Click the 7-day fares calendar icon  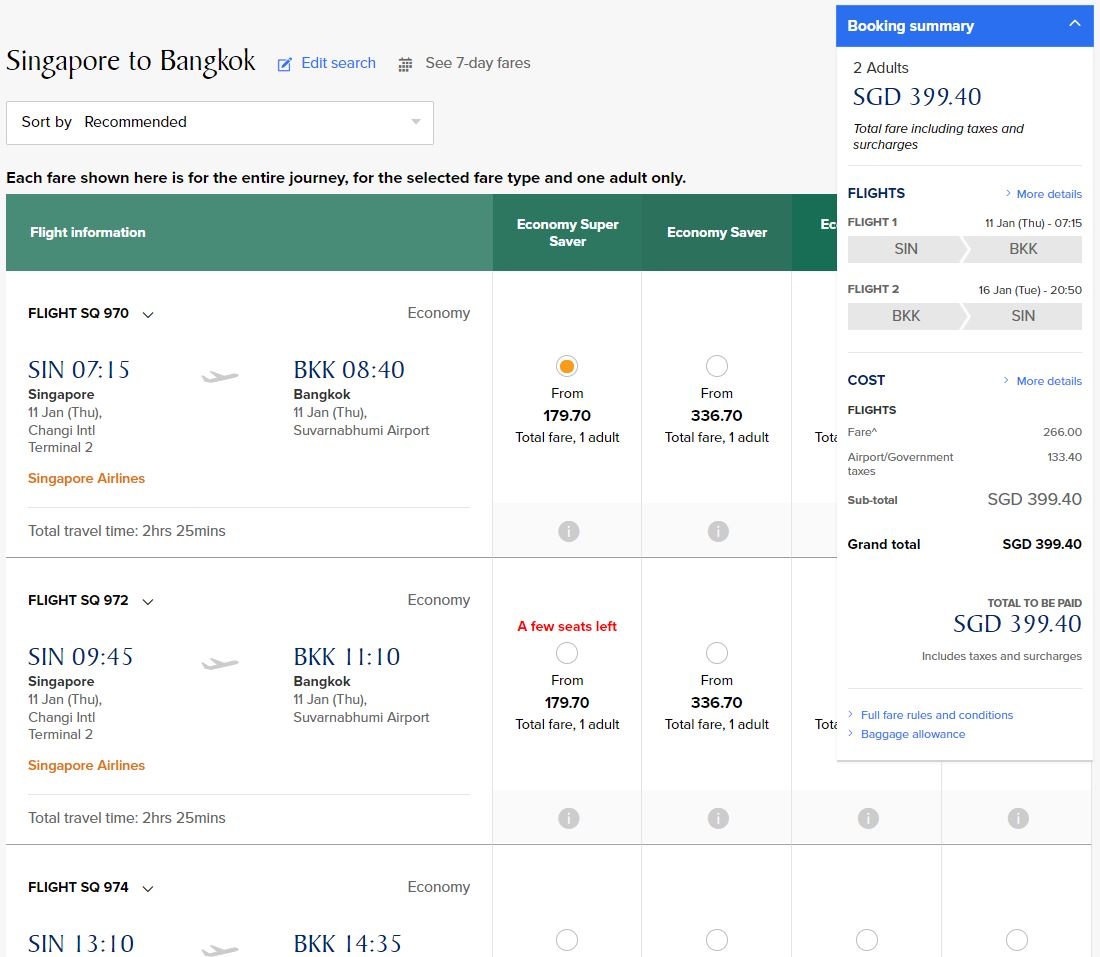click(x=405, y=65)
